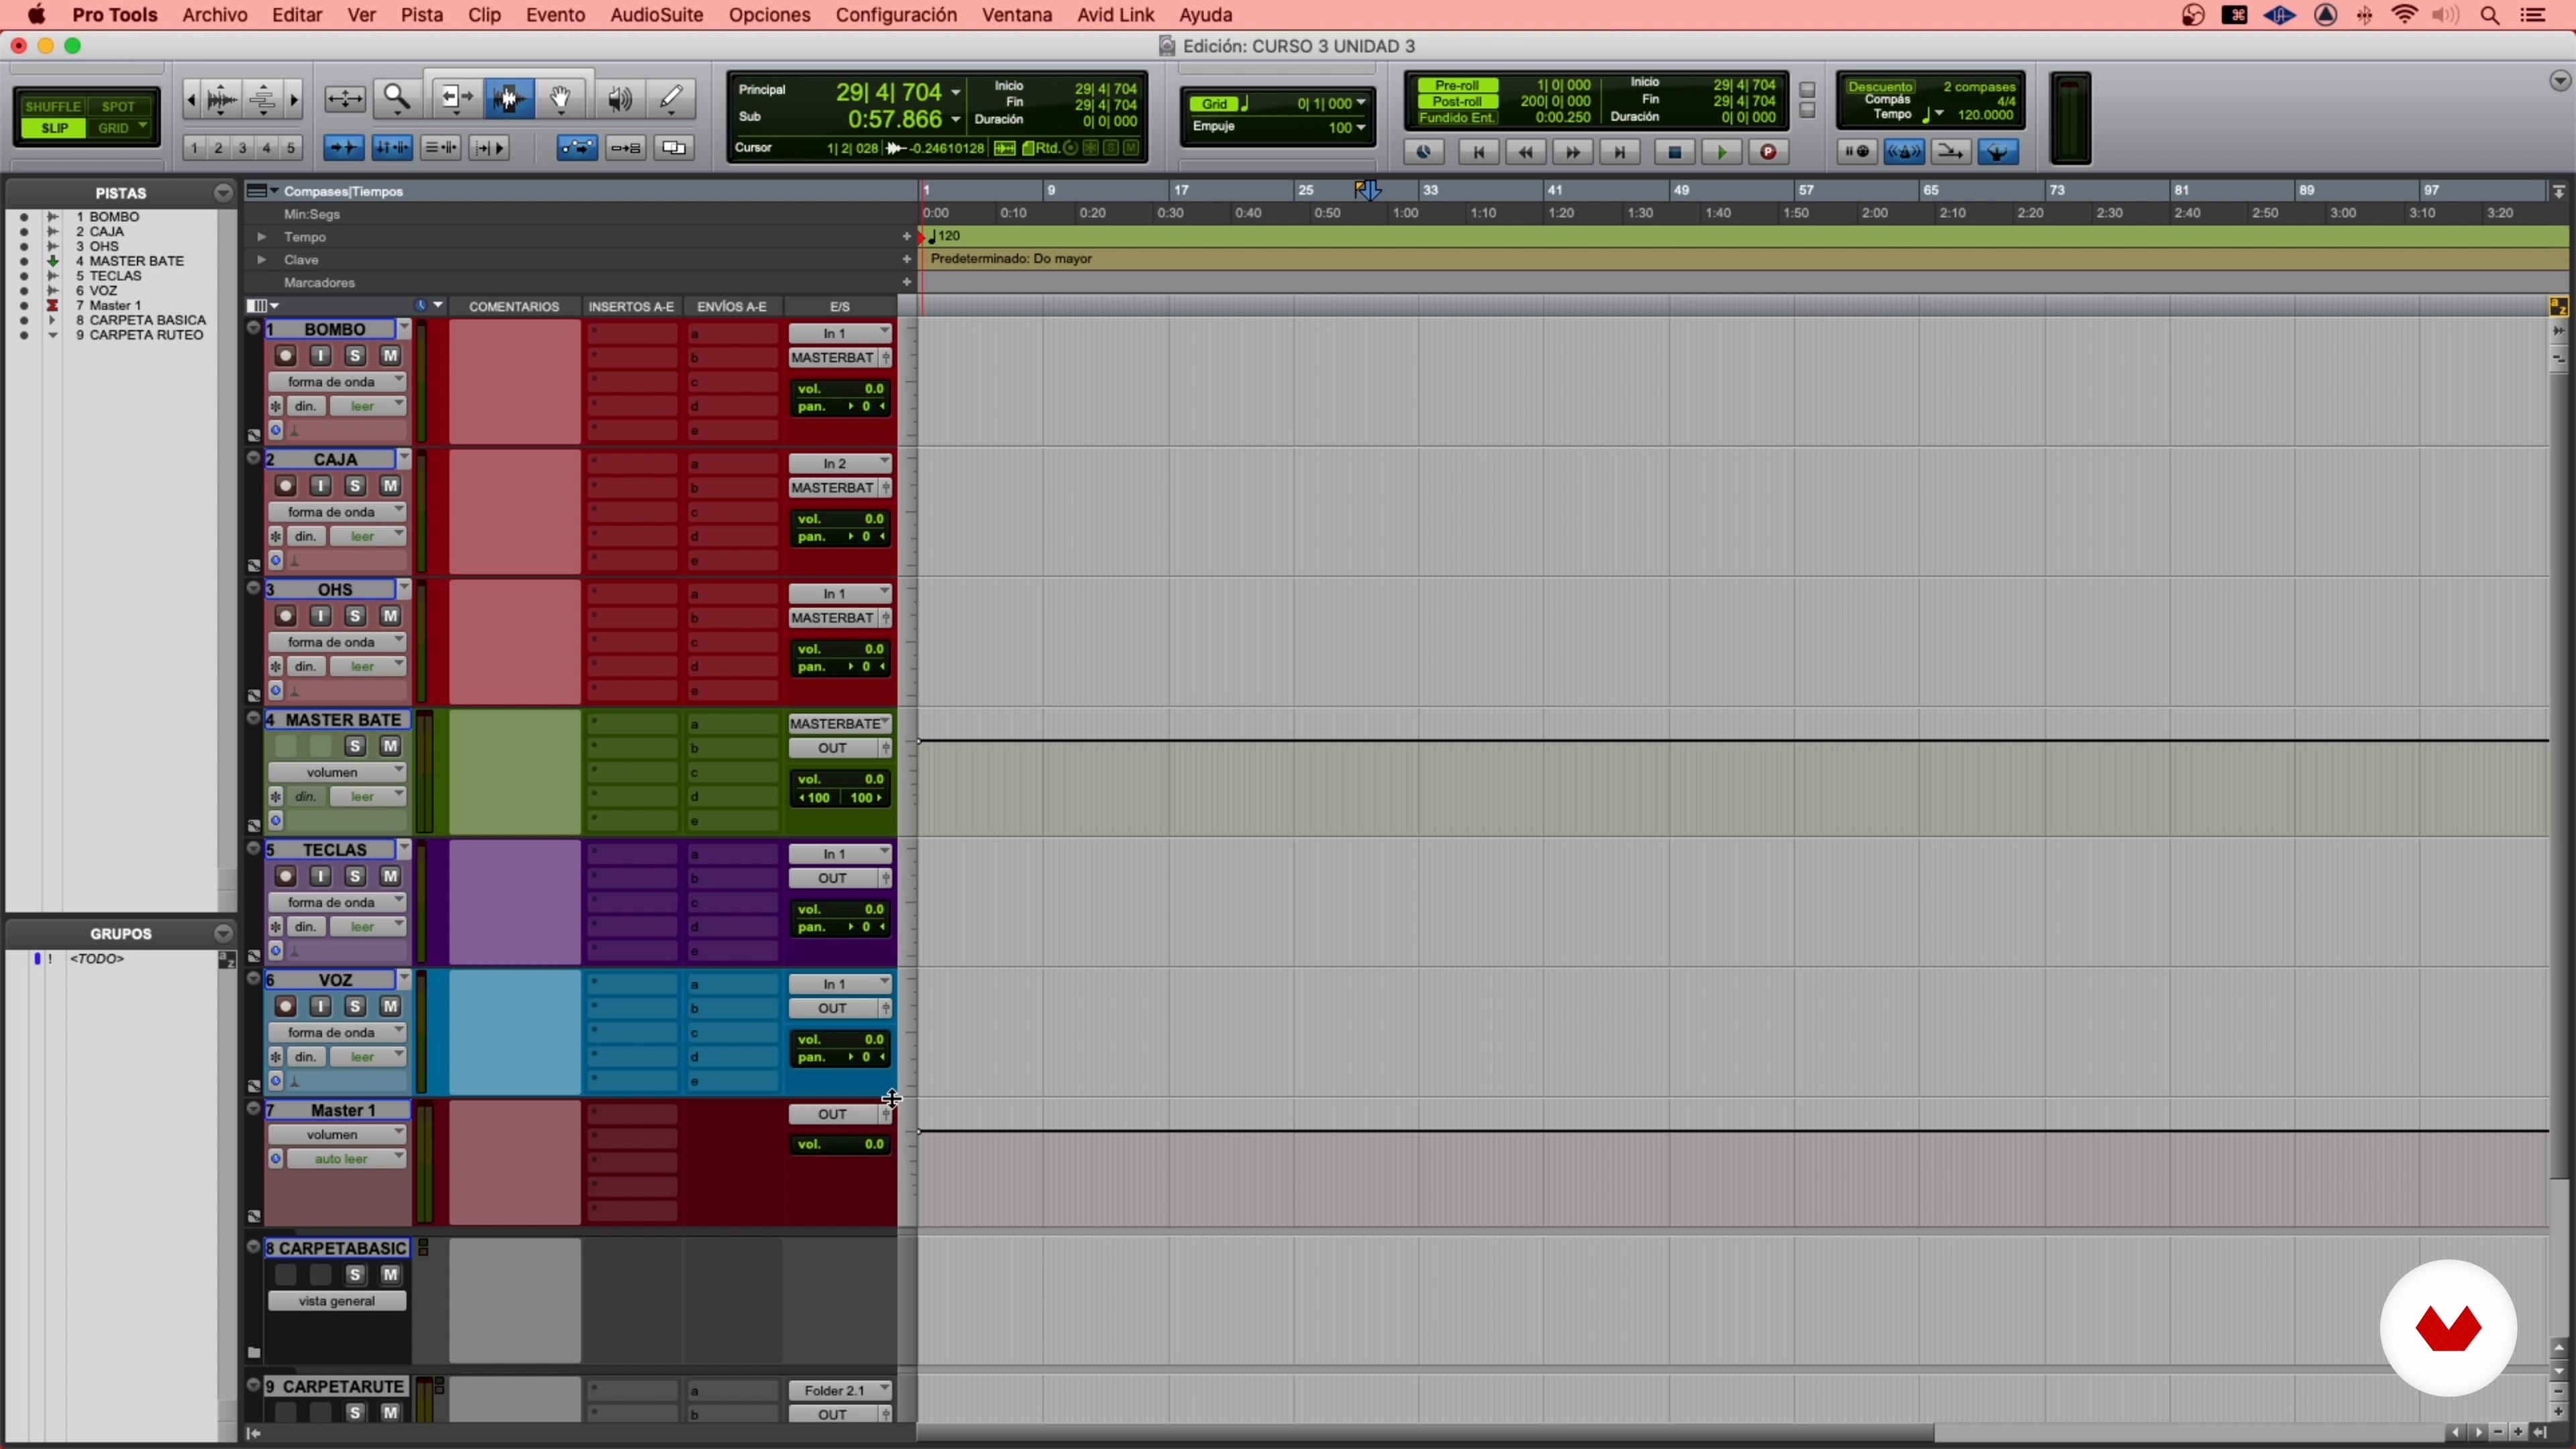Click Return to Zero transport button
This screenshot has height=1449, width=2576.
point(1478,152)
